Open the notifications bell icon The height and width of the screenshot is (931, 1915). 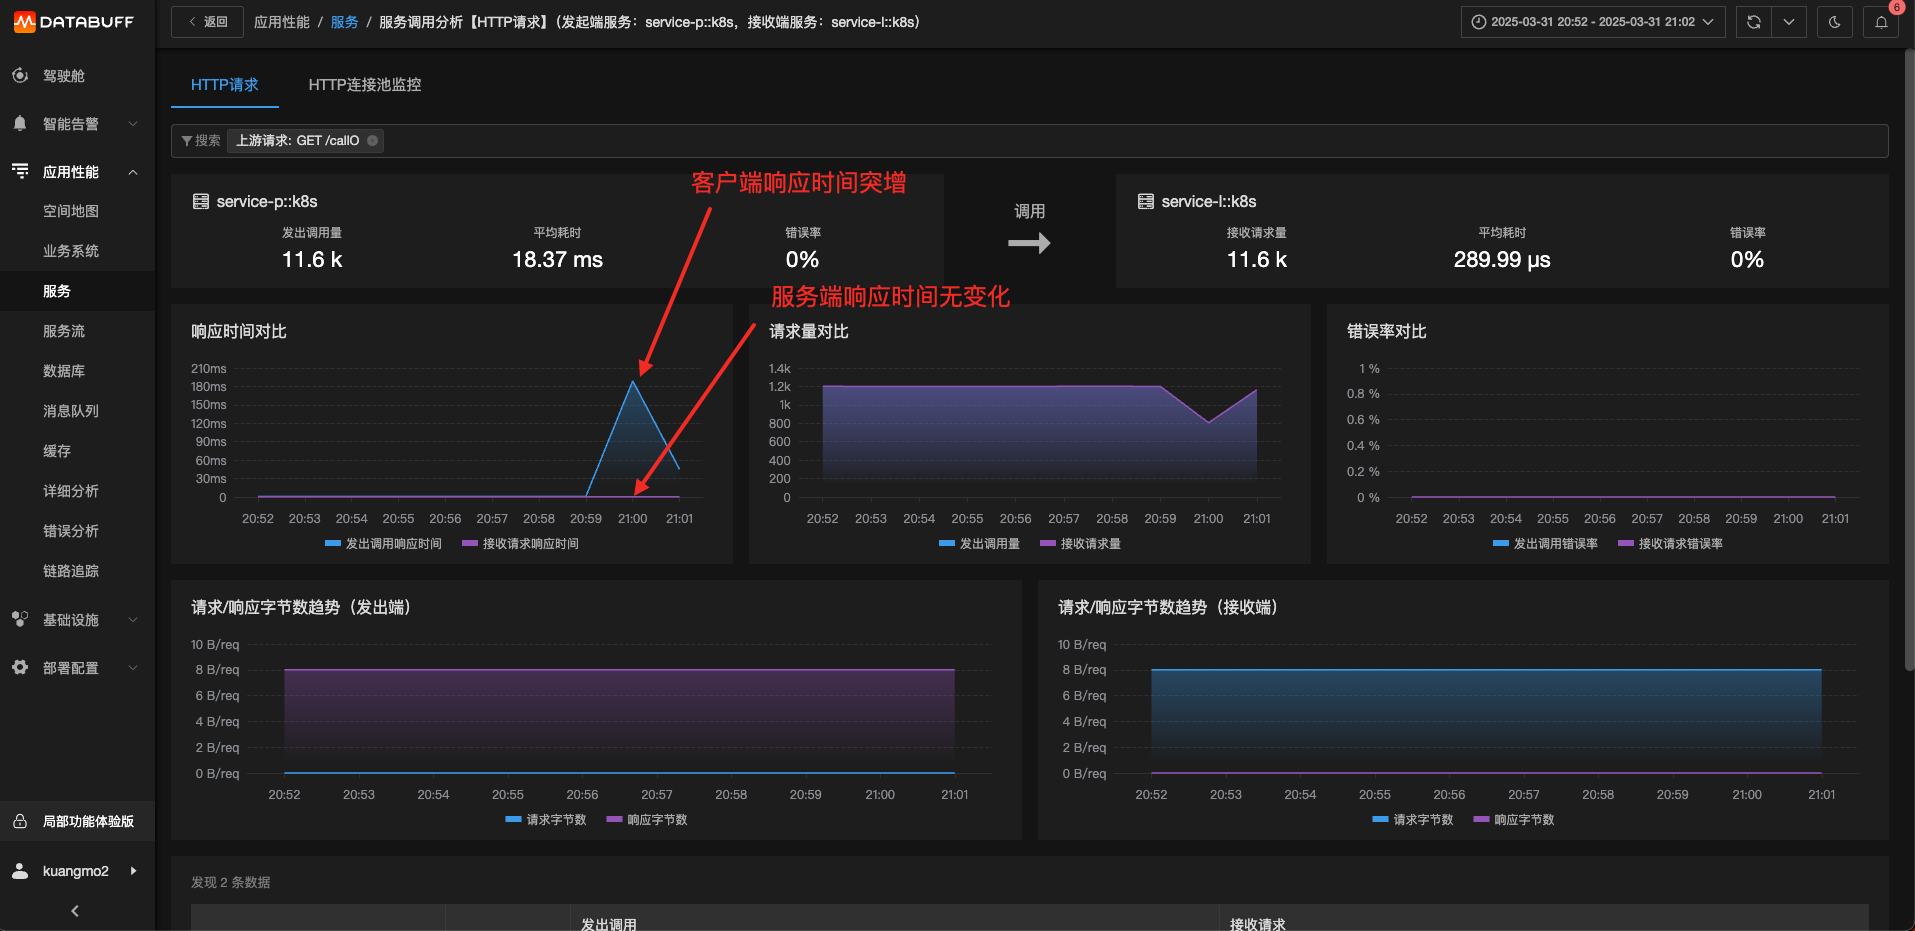[1881, 22]
